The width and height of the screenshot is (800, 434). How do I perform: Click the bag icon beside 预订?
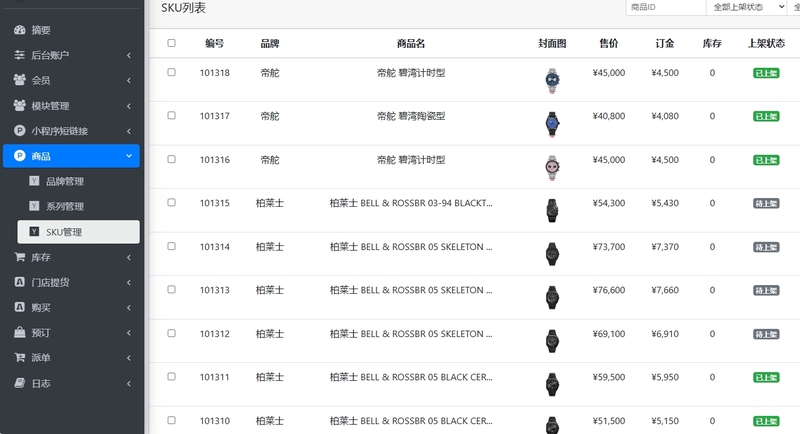click(19, 333)
